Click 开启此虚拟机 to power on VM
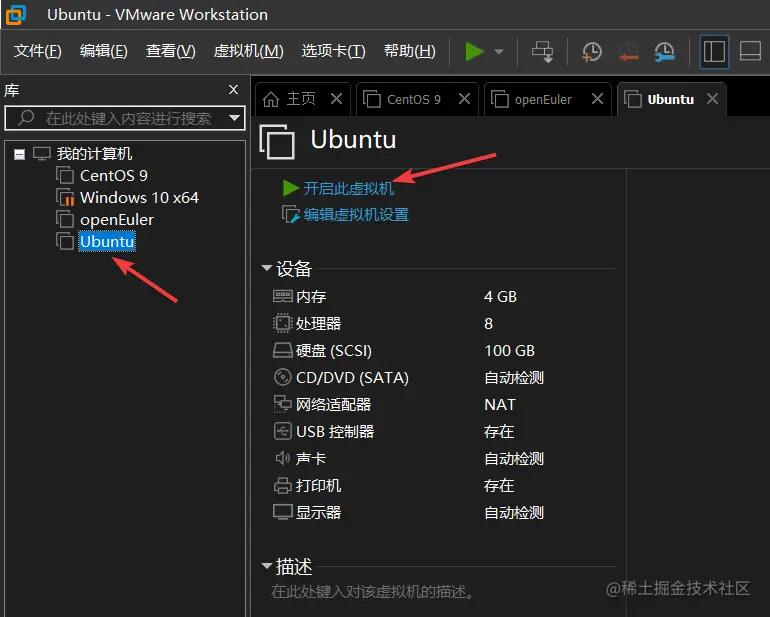 (x=349, y=188)
